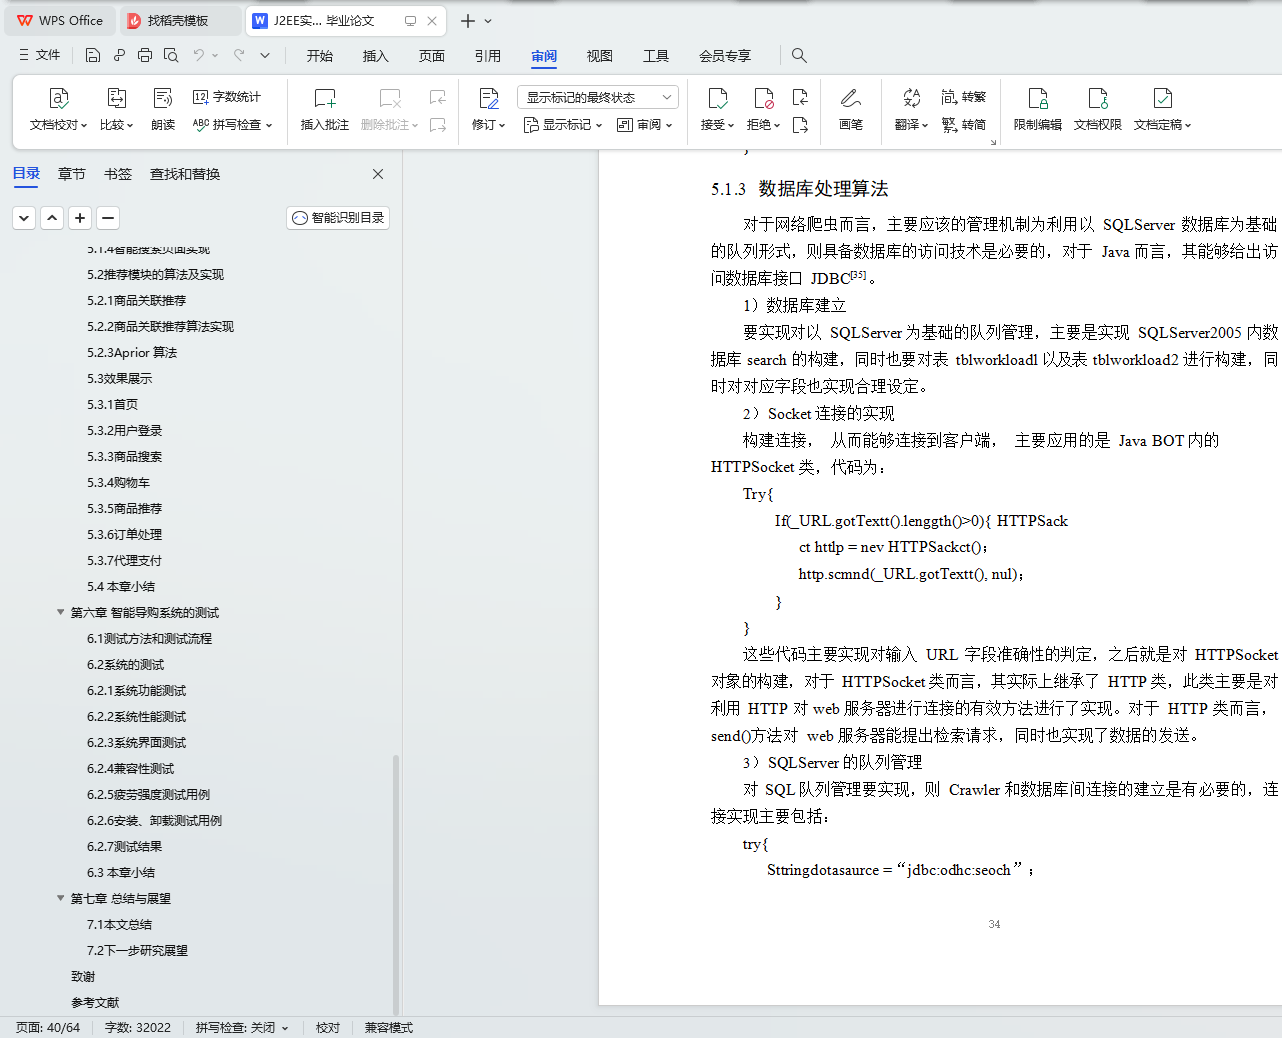Screen dimensions: 1282x1038
Task: Go to previous revision icon
Action: tap(800, 97)
